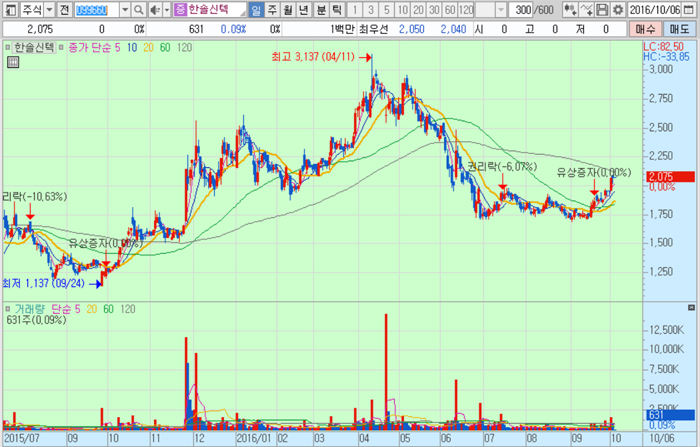Screen dimensions: 700x447
Task: Click the magnifier stock search icon
Action: pyautogui.click(x=139, y=10)
